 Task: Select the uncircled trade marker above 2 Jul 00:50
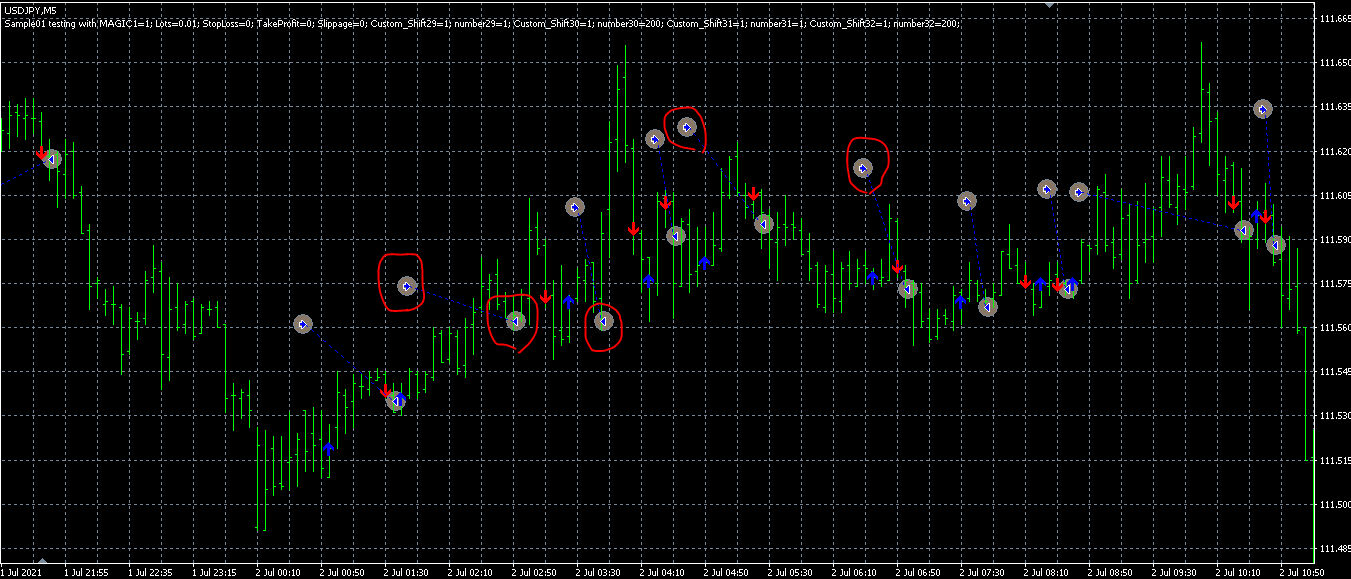303,324
